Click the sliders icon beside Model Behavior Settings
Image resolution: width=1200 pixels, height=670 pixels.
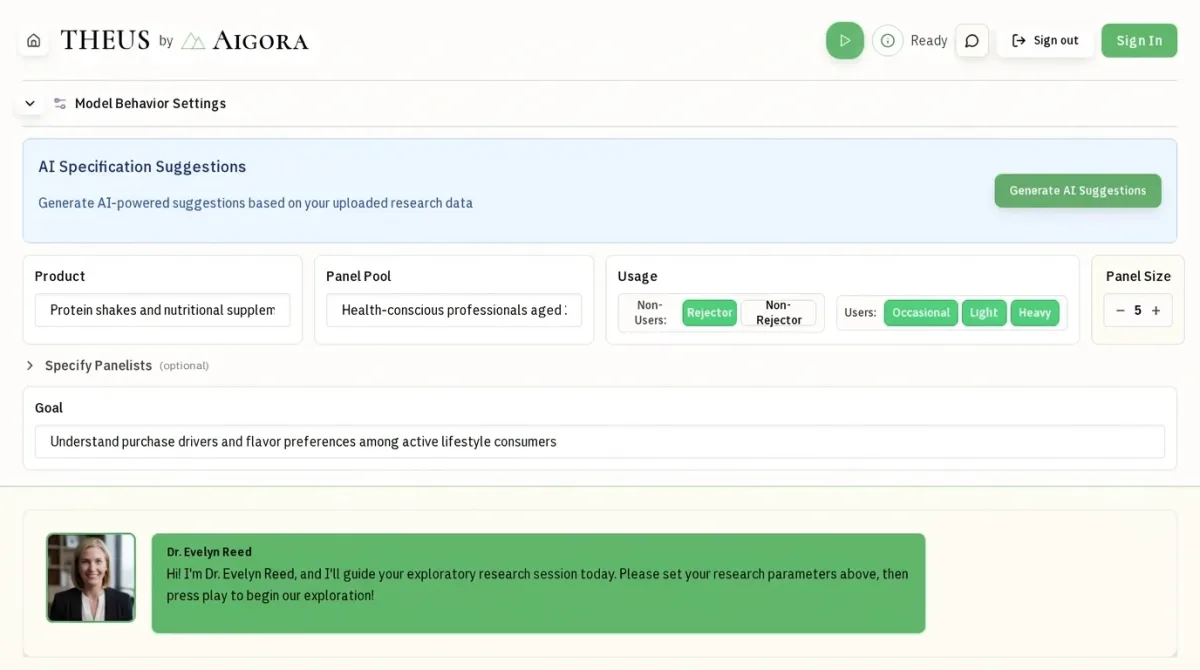click(x=60, y=102)
